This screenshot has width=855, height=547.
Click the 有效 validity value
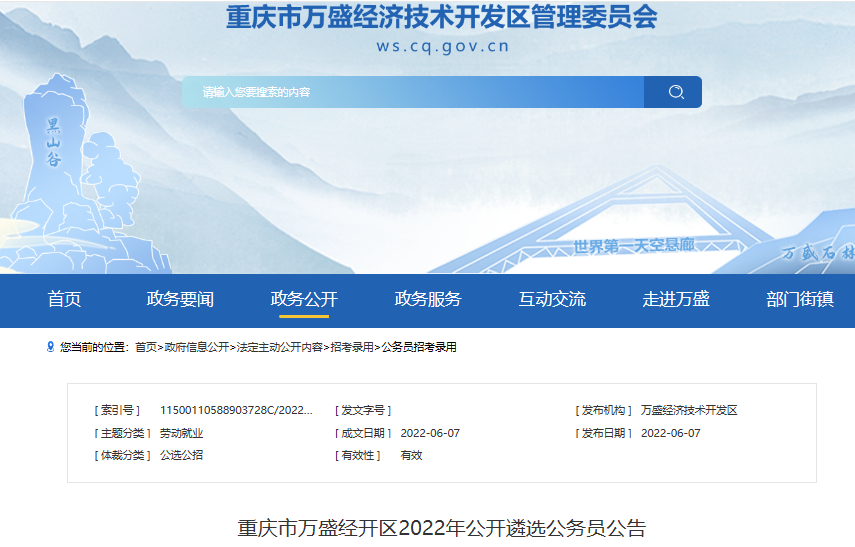pyautogui.click(x=412, y=455)
